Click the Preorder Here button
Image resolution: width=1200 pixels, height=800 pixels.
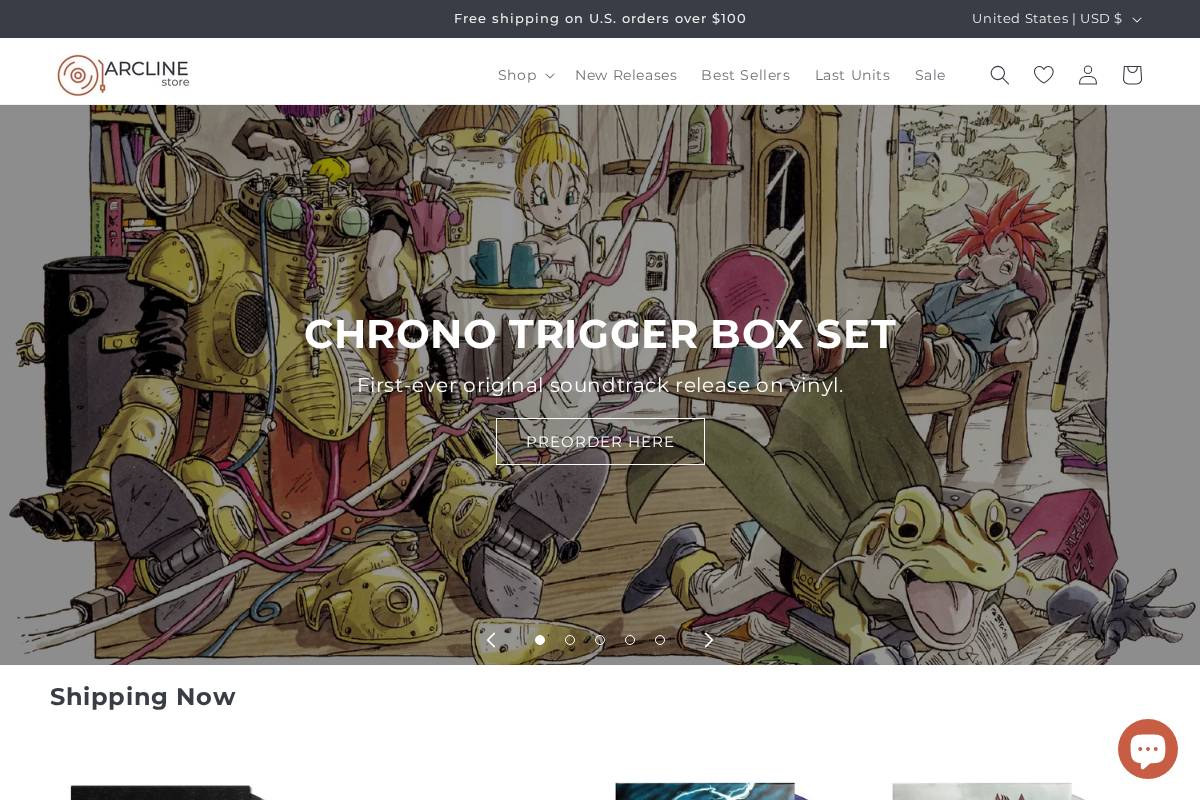(600, 441)
